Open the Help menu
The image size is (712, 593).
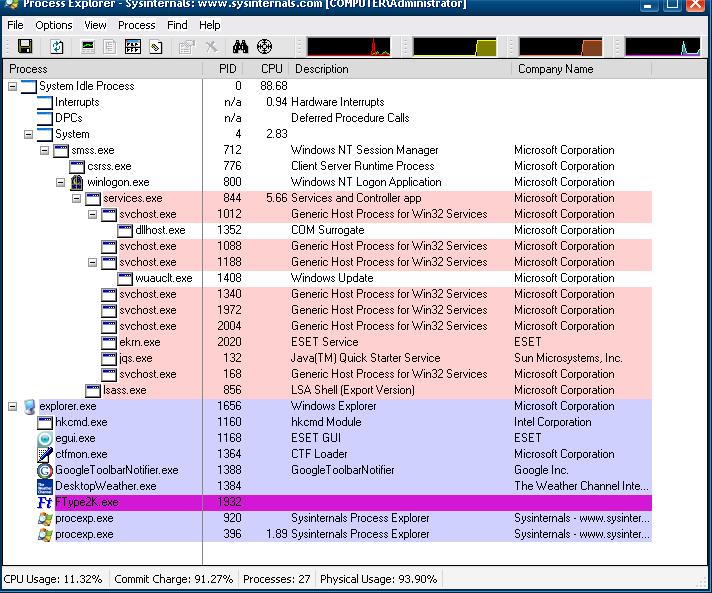click(209, 25)
